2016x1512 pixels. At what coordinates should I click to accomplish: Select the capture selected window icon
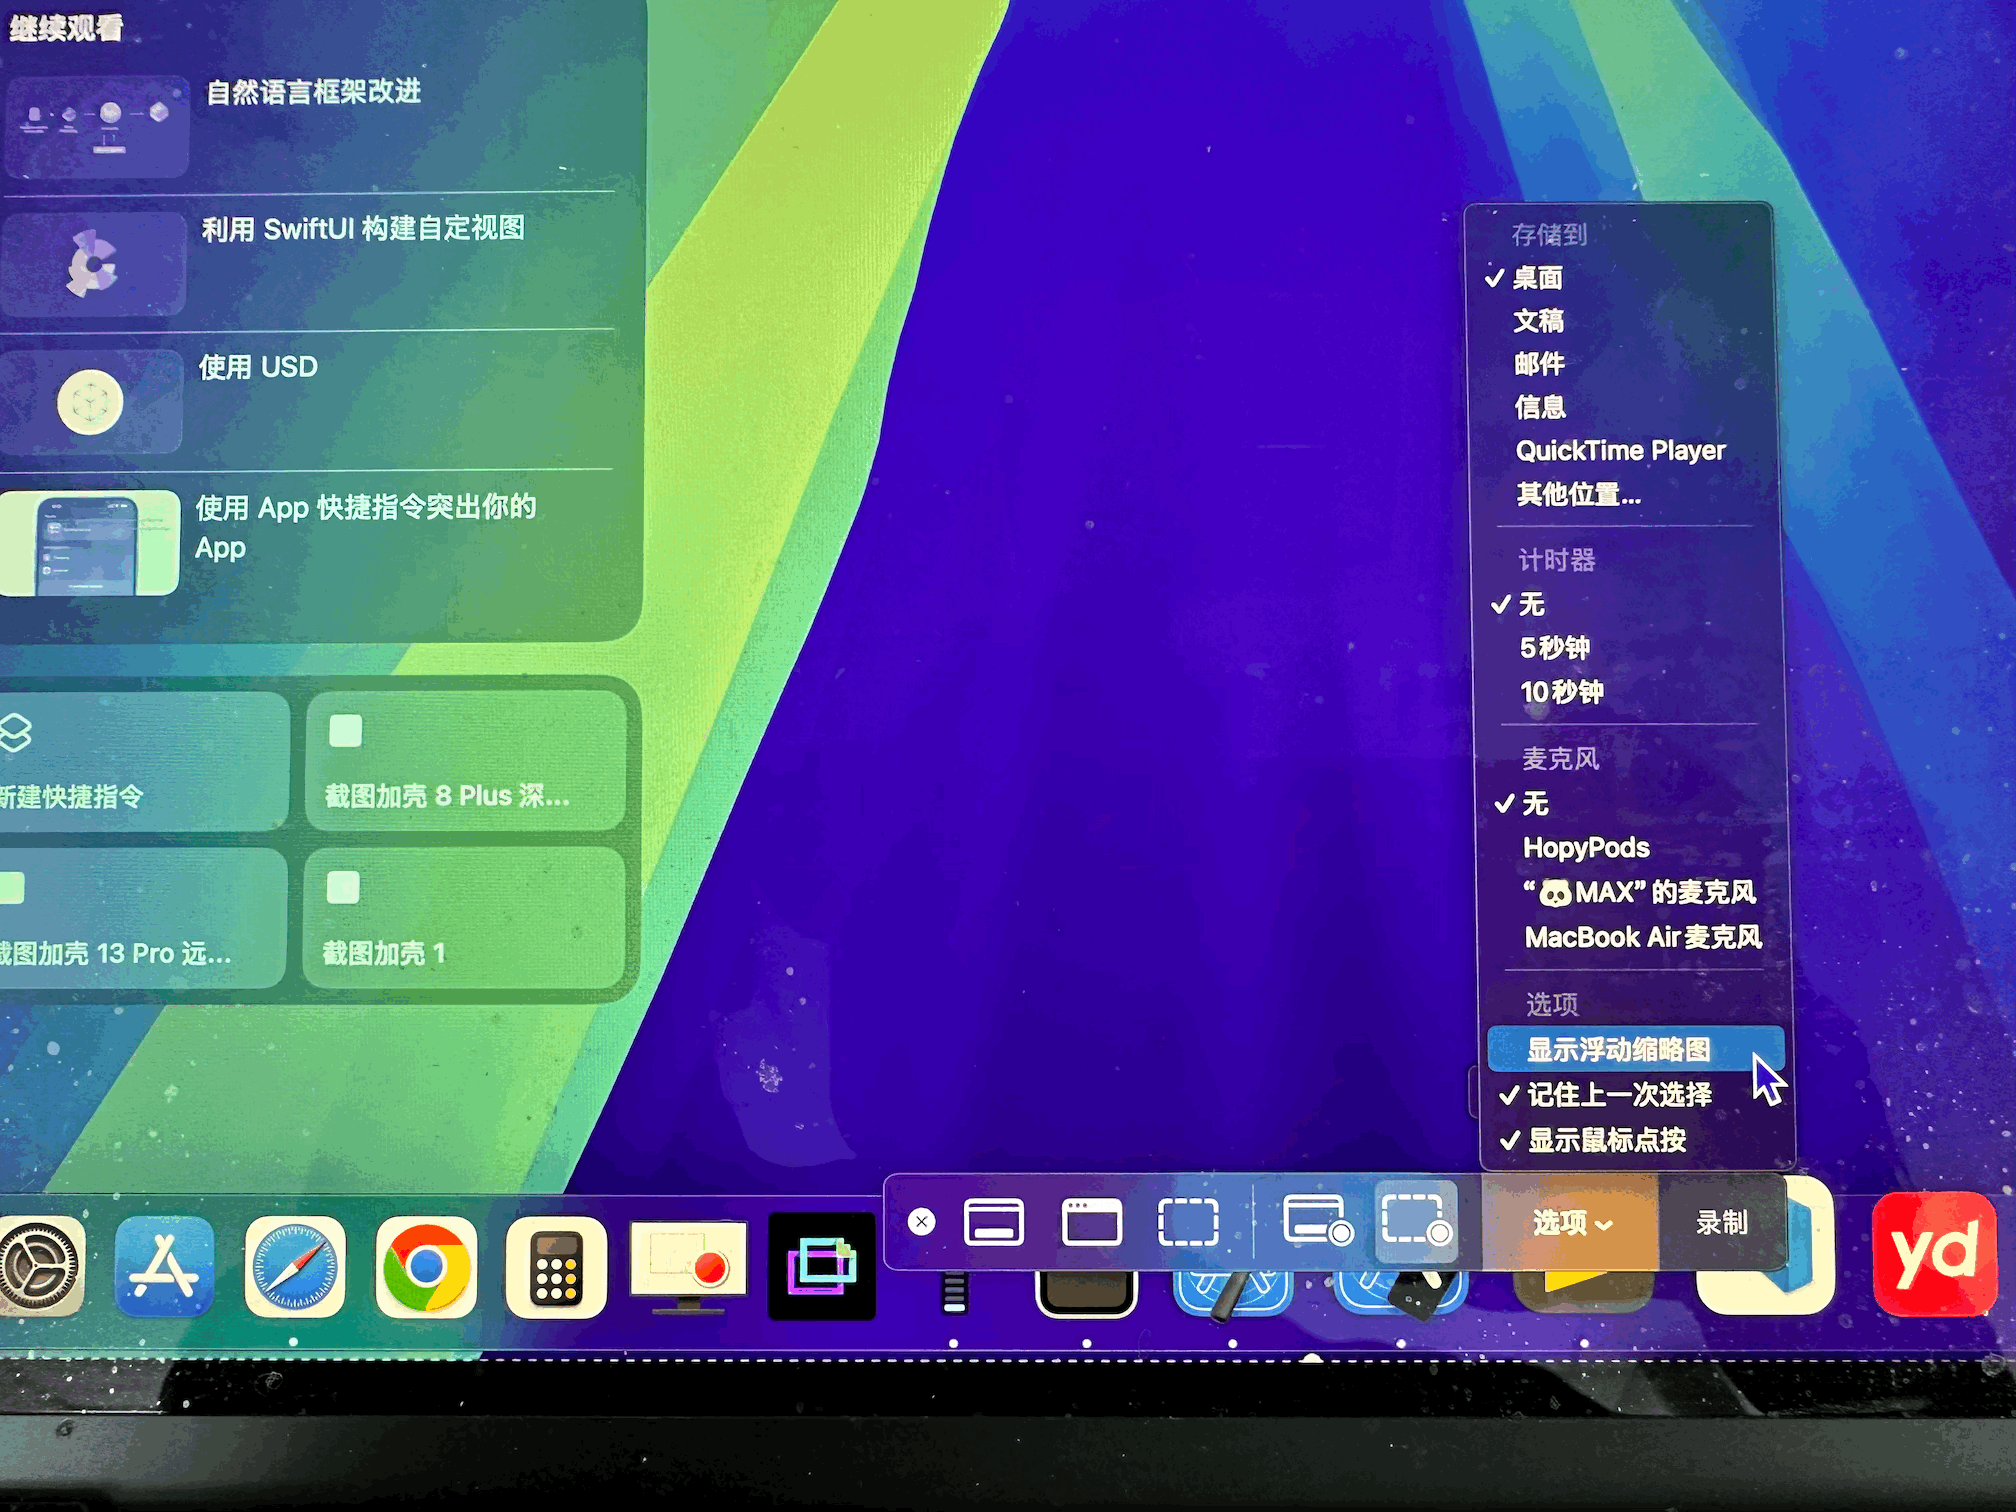tap(1090, 1222)
